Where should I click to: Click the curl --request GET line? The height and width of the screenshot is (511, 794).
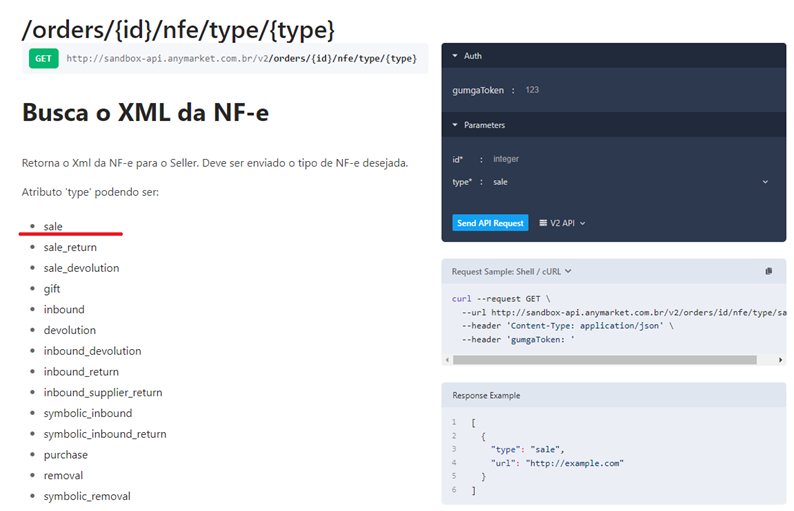[x=501, y=299]
